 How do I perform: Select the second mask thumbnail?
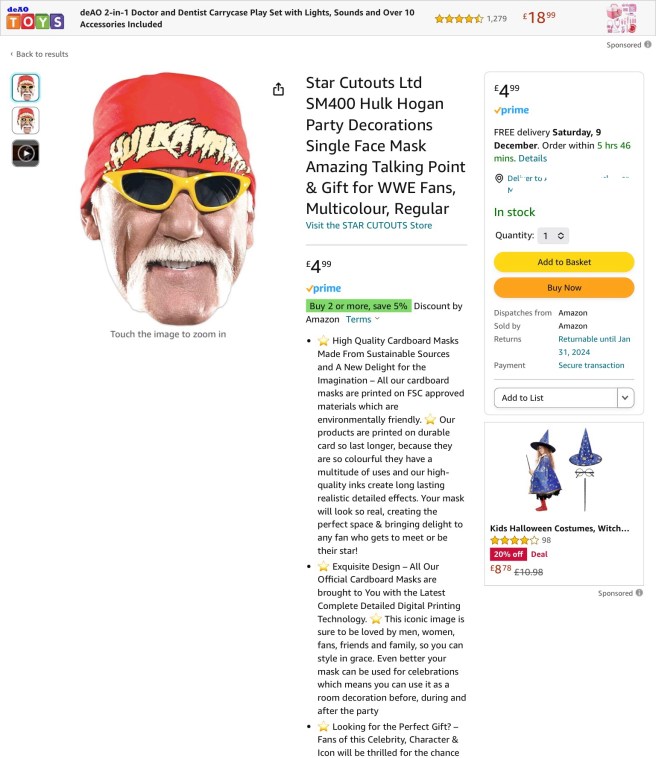click(26, 120)
